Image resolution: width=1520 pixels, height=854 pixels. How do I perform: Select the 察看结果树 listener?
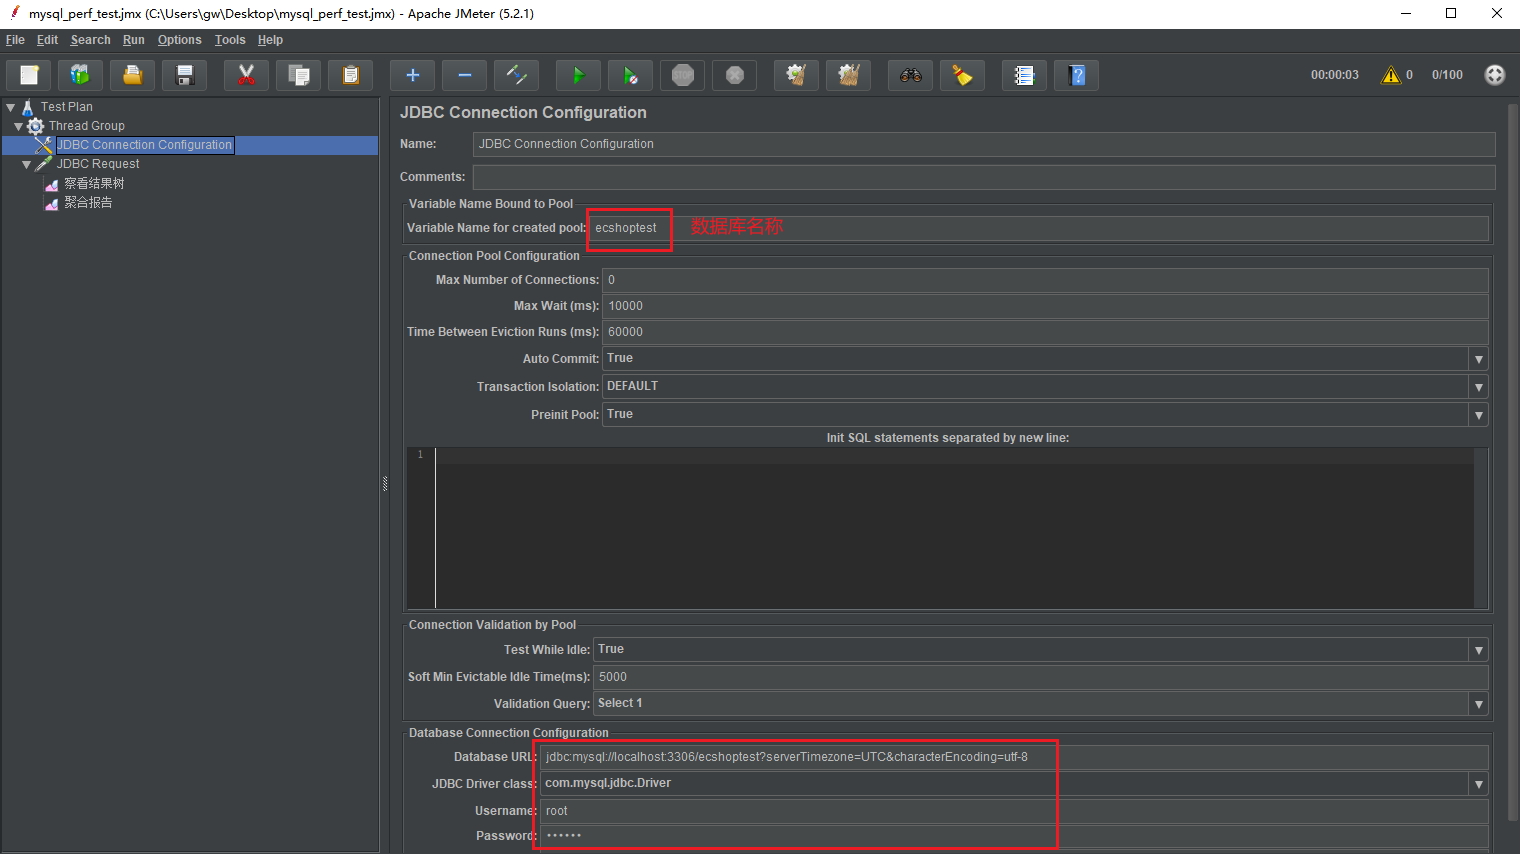94,184
